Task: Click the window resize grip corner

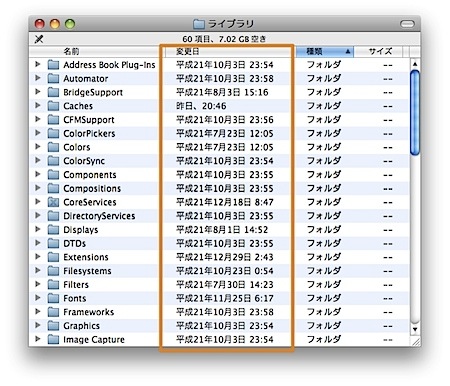Action: pyautogui.click(x=416, y=342)
